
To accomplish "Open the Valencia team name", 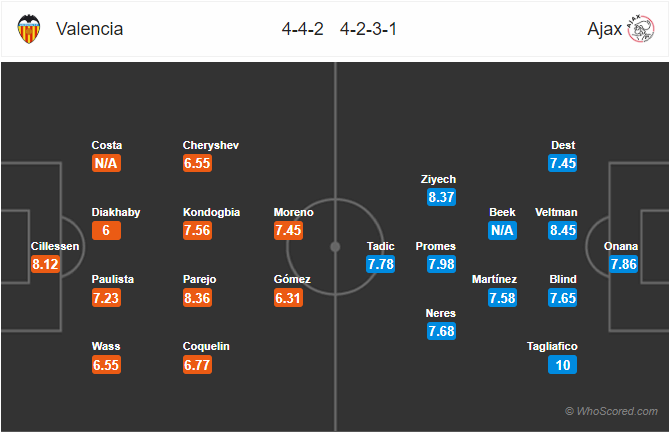I will pyautogui.click(x=90, y=29).
